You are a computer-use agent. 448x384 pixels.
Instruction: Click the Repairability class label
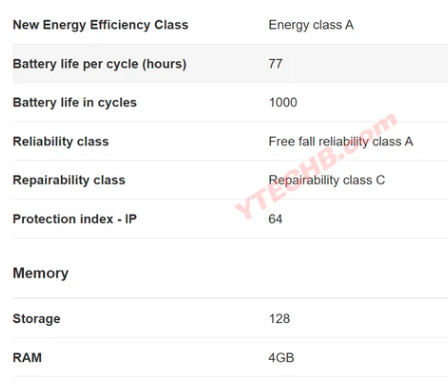click(69, 180)
